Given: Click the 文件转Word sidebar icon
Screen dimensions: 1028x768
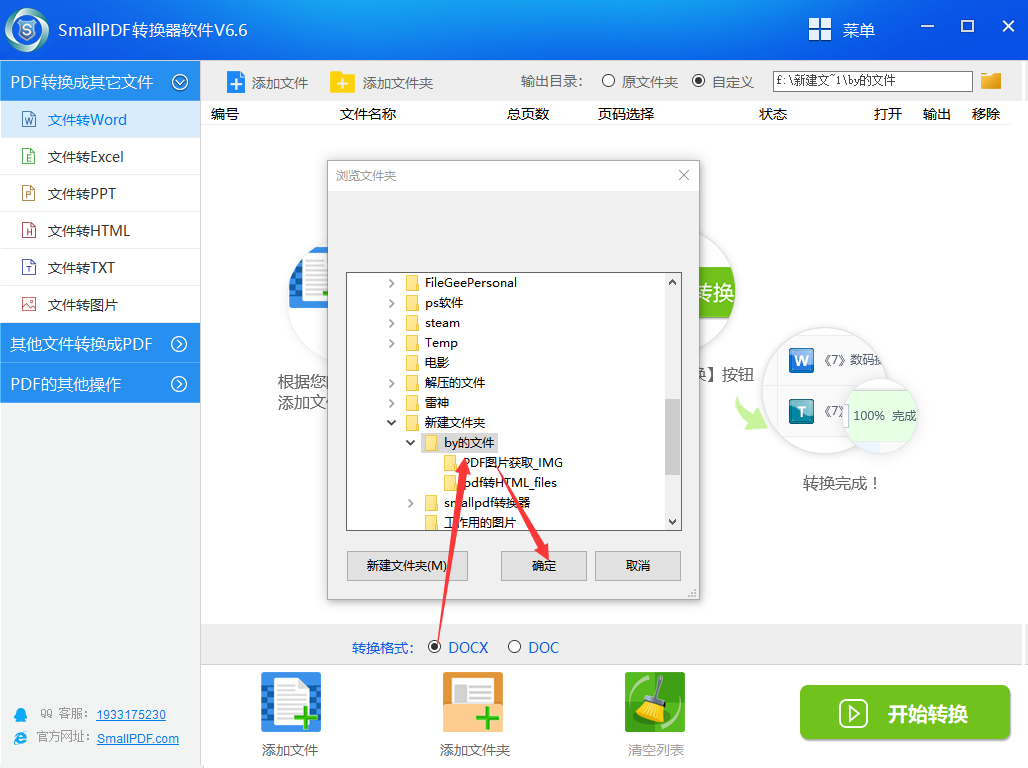Looking at the screenshot, I should 29,119.
